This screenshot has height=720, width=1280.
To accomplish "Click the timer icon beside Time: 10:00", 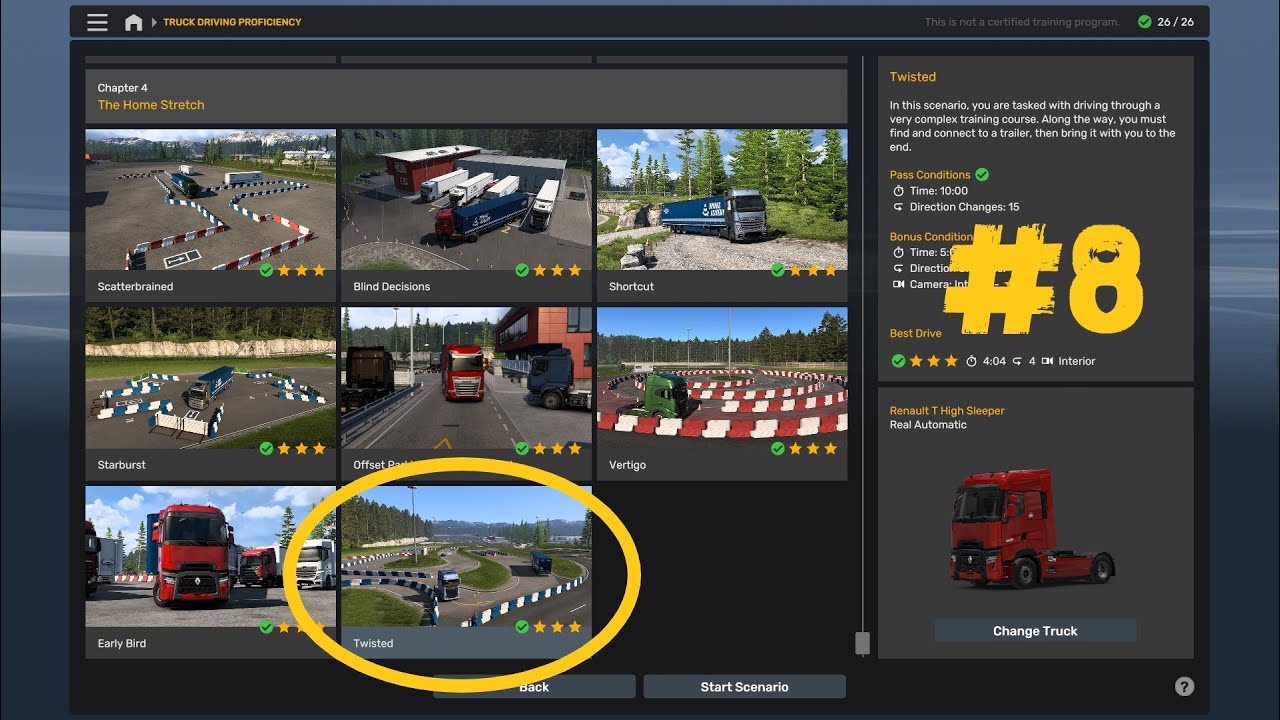I will click(898, 191).
